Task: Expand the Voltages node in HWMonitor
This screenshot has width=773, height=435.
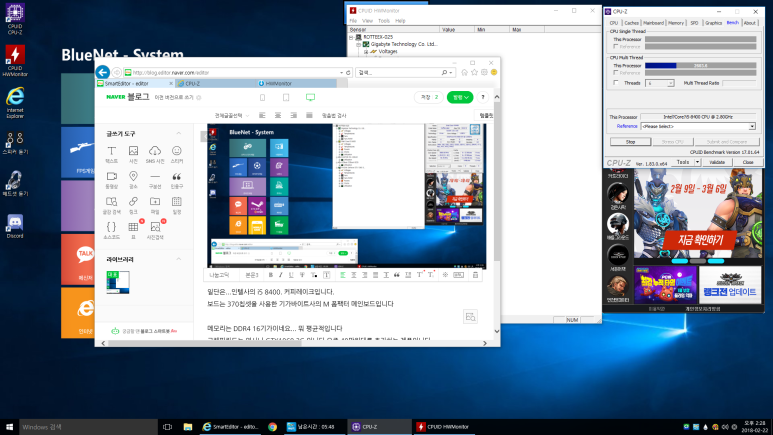Action: pyautogui.click(x=366, y=51)
